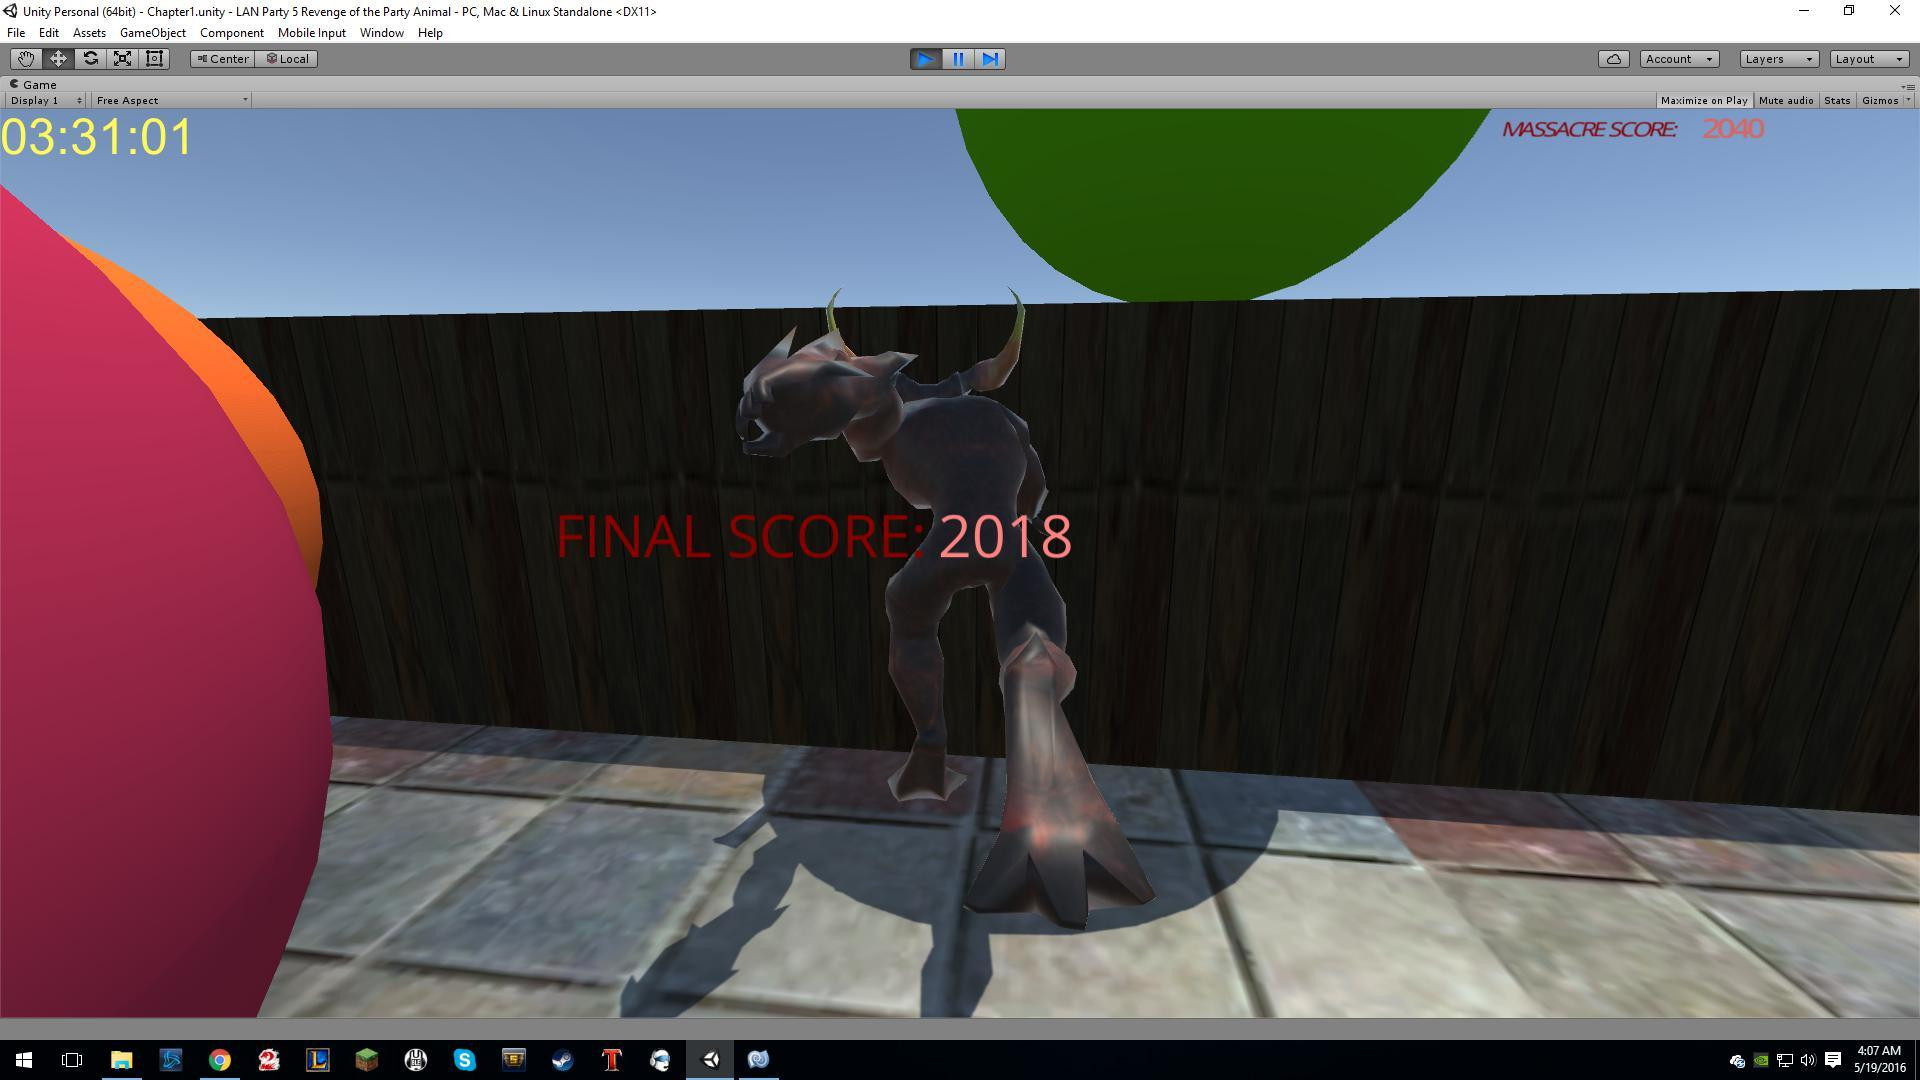Open the Help menu

[430, 33]
